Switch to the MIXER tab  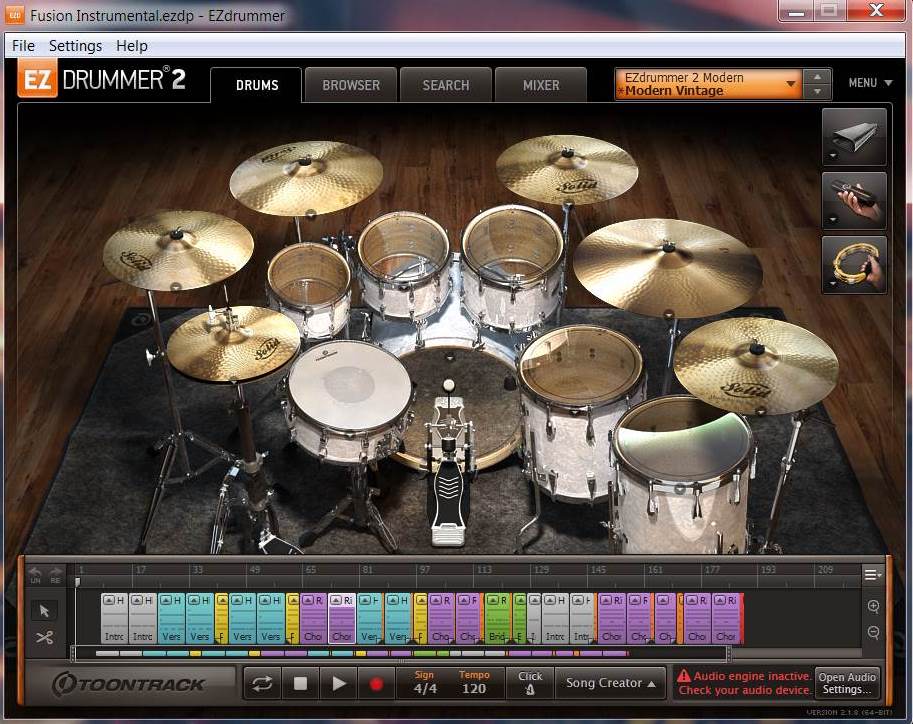pos(541,85)
